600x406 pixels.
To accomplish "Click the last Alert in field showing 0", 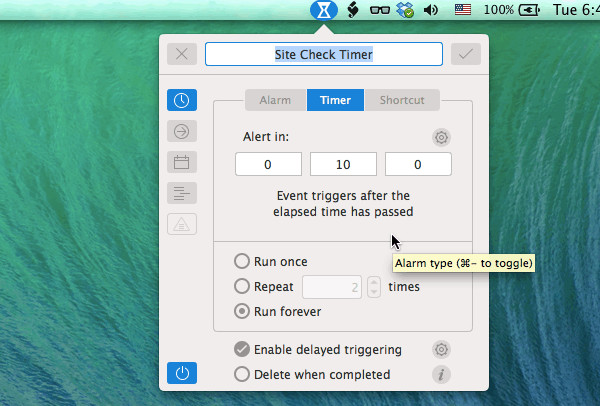I will (x=418, y=164).
